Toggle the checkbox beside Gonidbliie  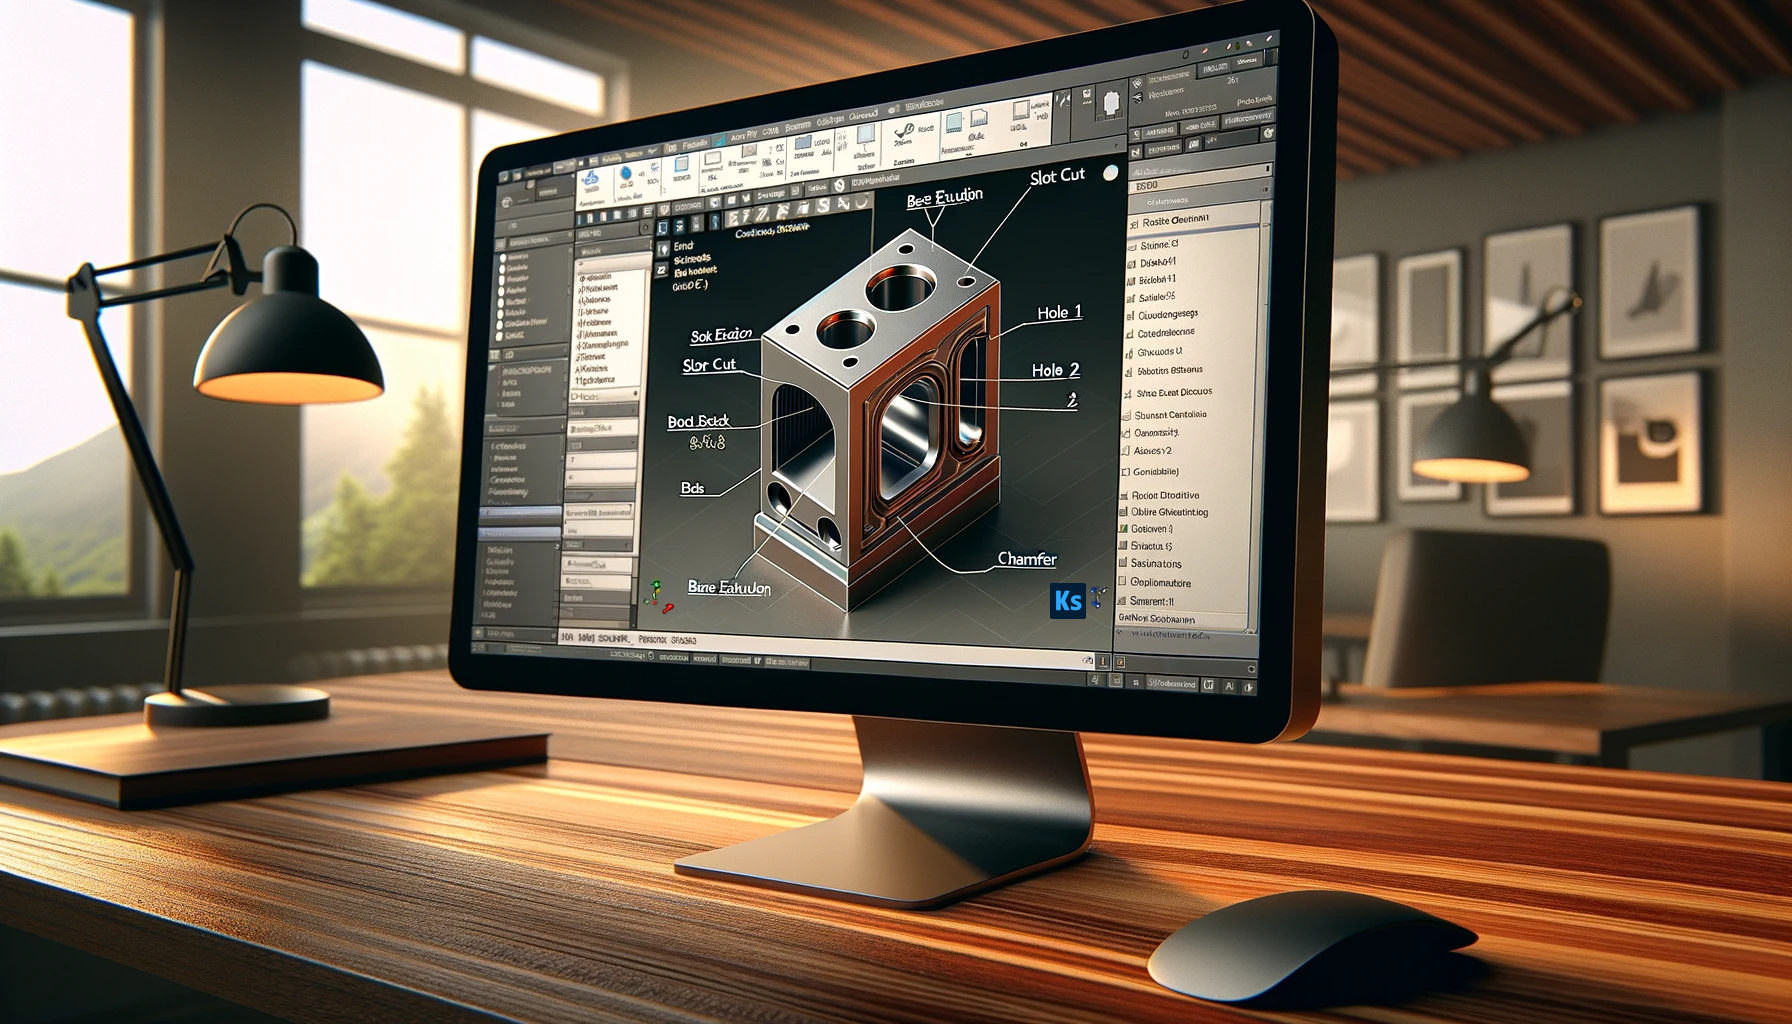[x=1125, y=472]
